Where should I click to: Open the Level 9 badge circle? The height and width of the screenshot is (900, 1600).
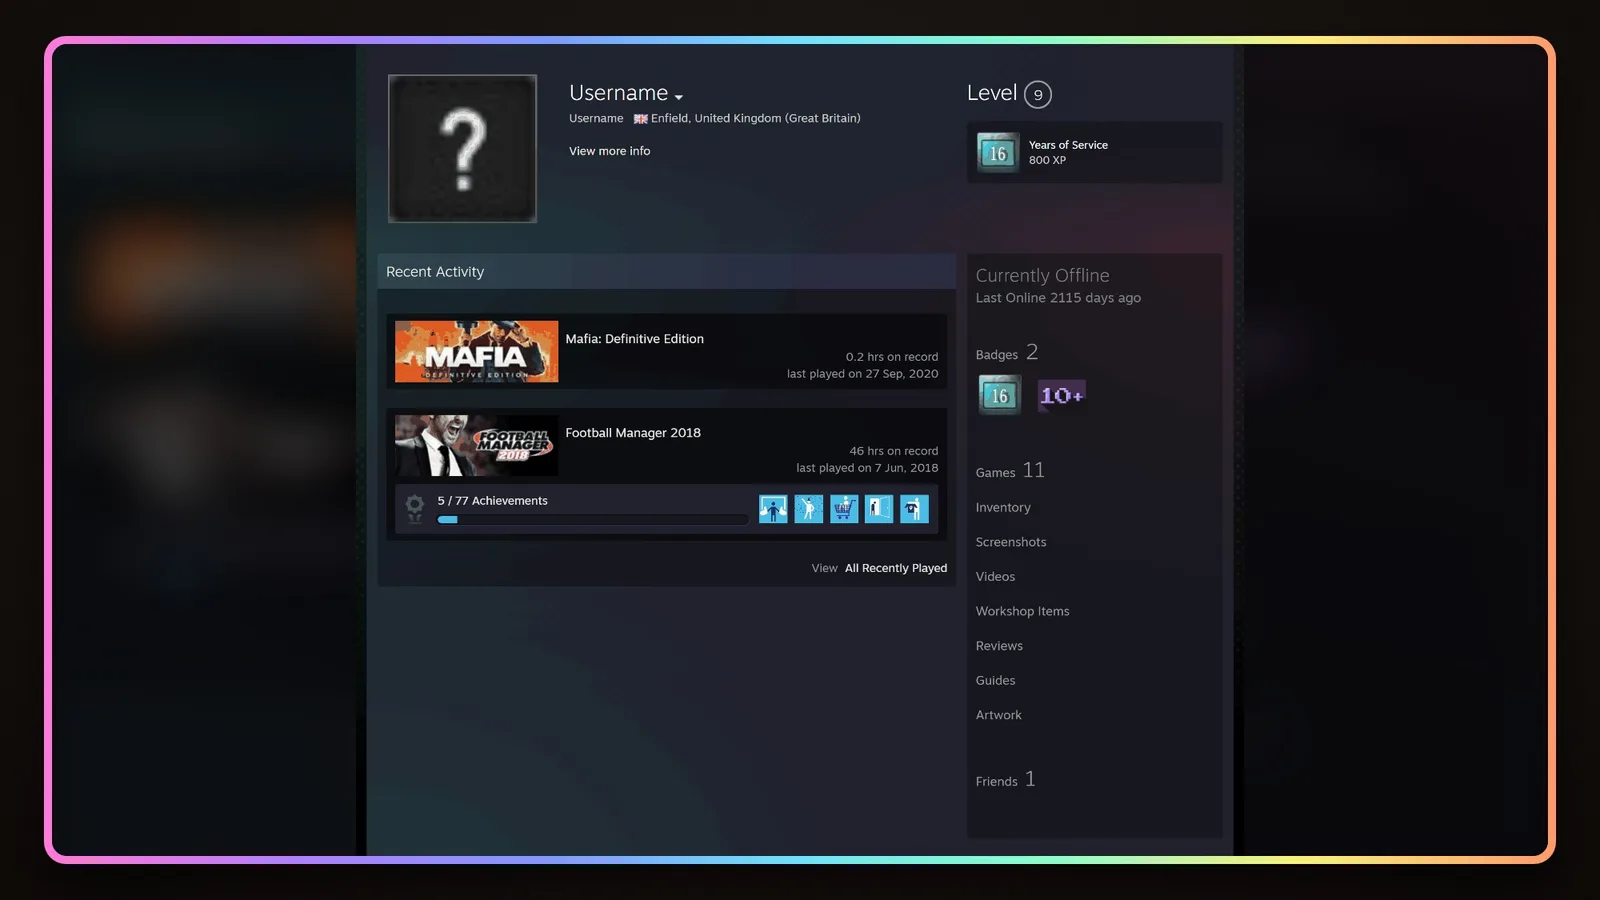point(1038,94)
